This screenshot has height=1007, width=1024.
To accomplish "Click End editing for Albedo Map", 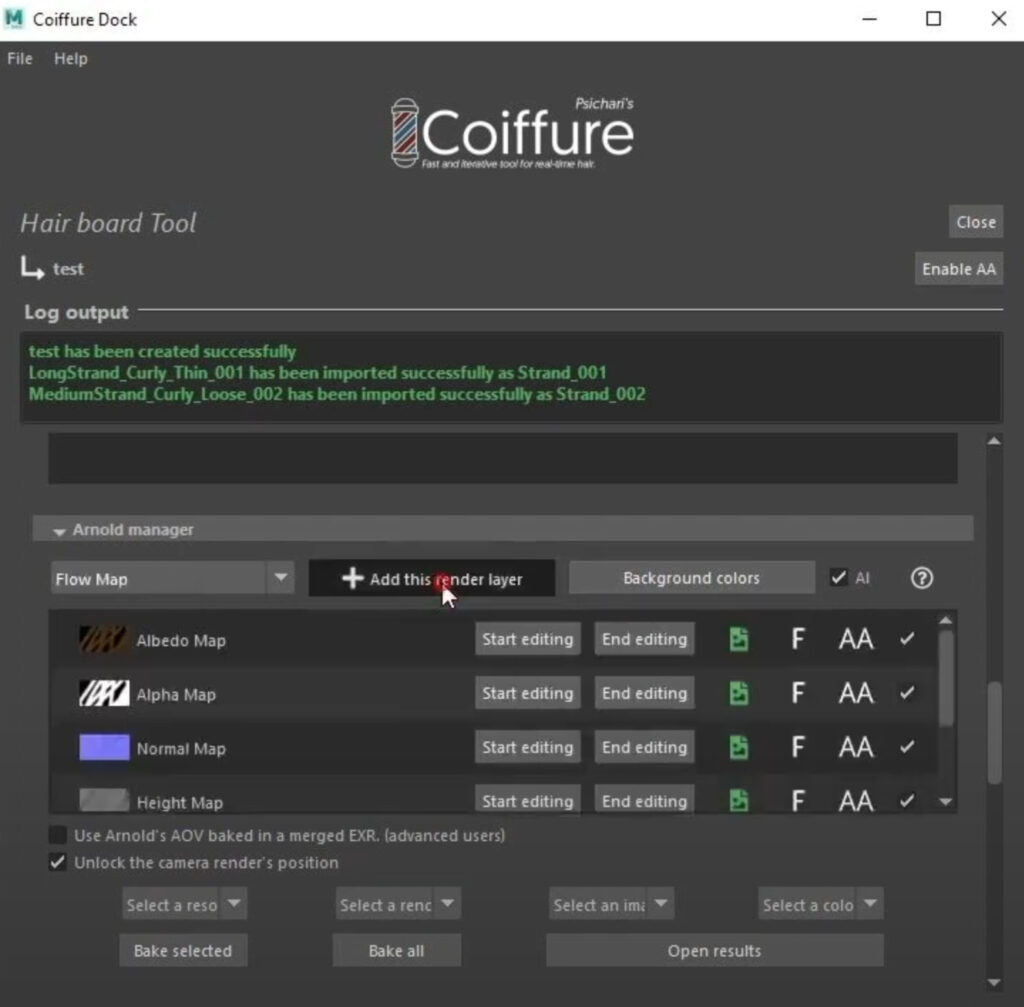I will pos(644,639).
